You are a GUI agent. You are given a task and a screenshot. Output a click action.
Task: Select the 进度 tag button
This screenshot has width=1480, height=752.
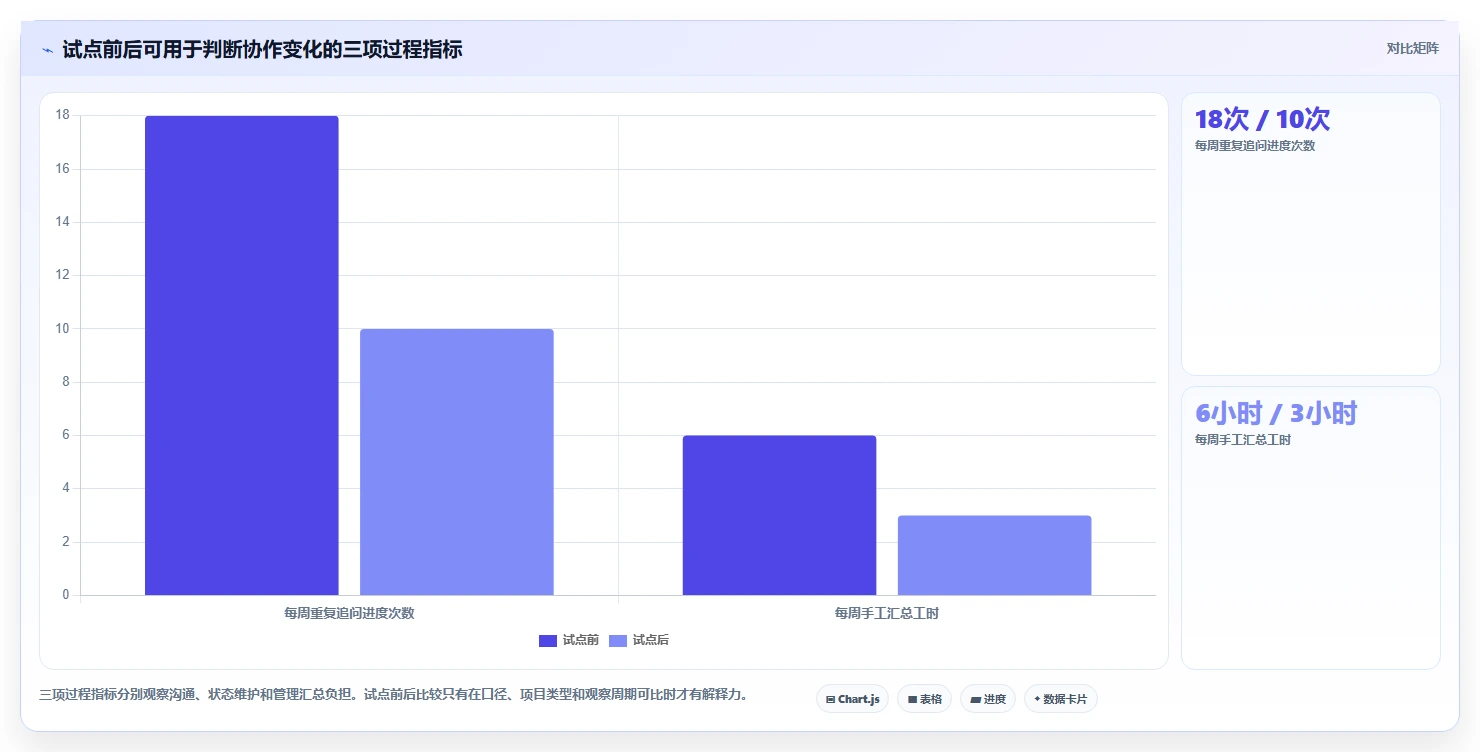(x=987, y=699)
